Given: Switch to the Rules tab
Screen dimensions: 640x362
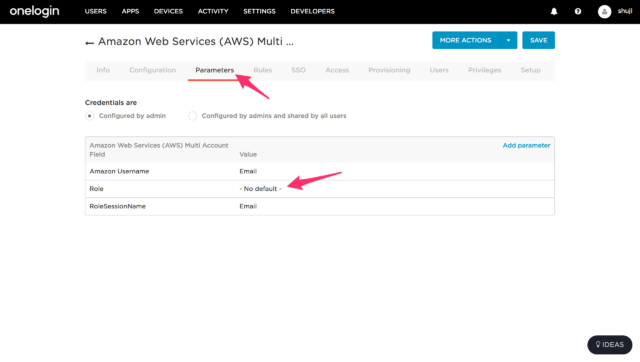Looking at the screenshot, I should tap(262, 70).
